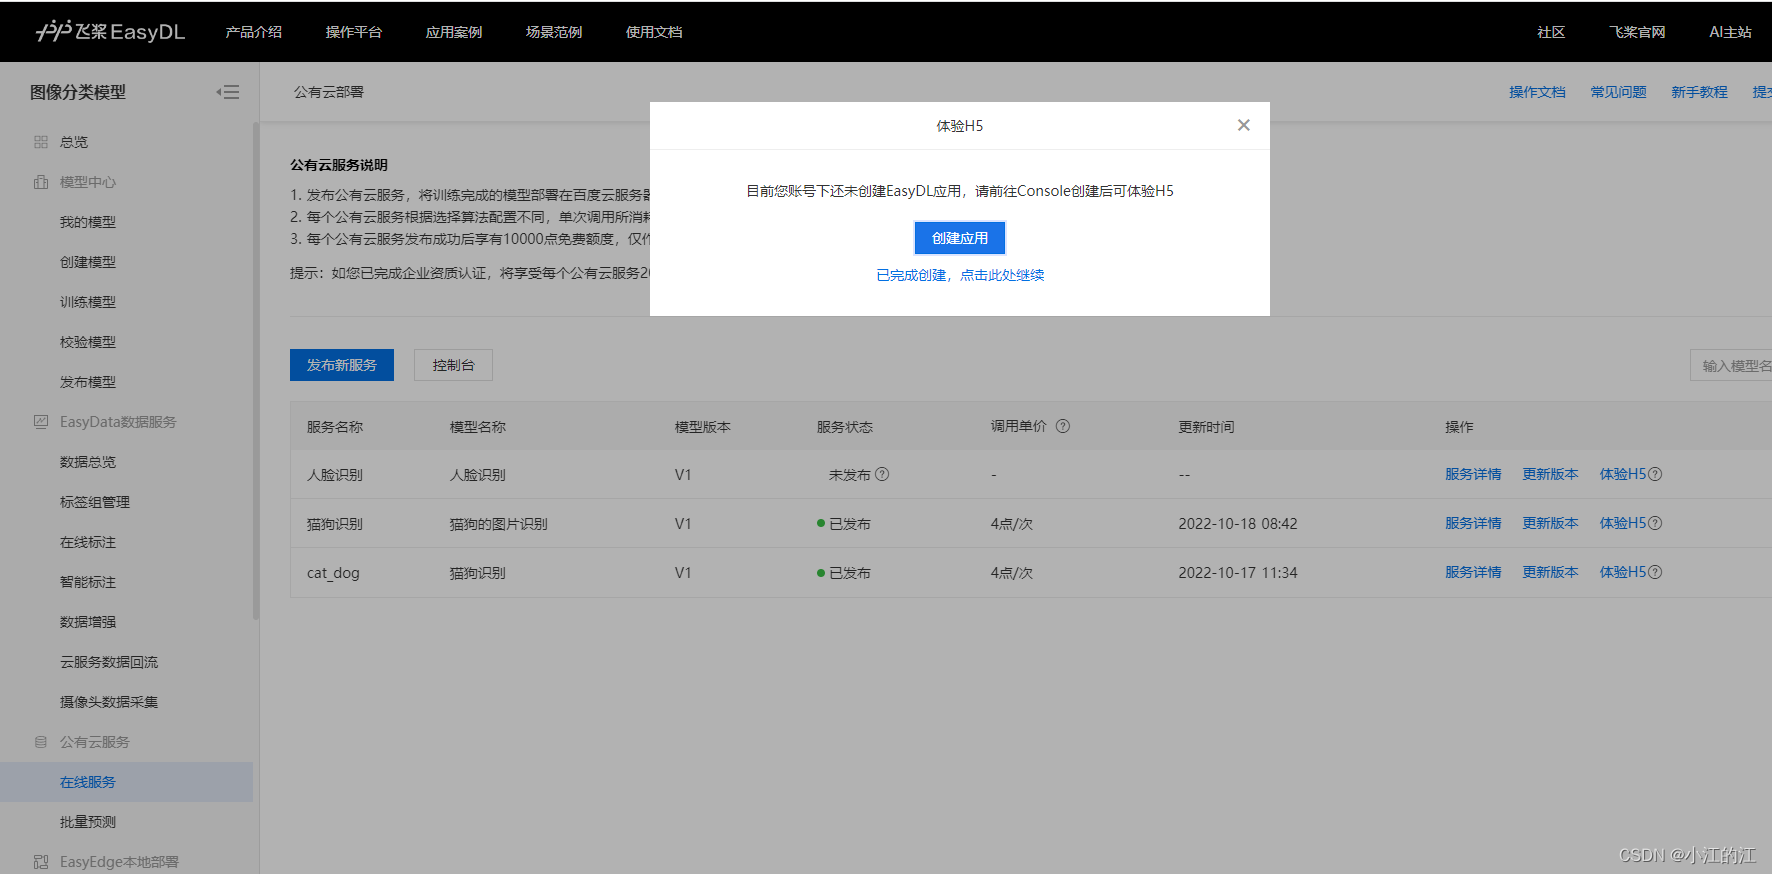Select 我的模型 in the sidebar
The image size is (1772, 874).
click(x=88, y=222)
